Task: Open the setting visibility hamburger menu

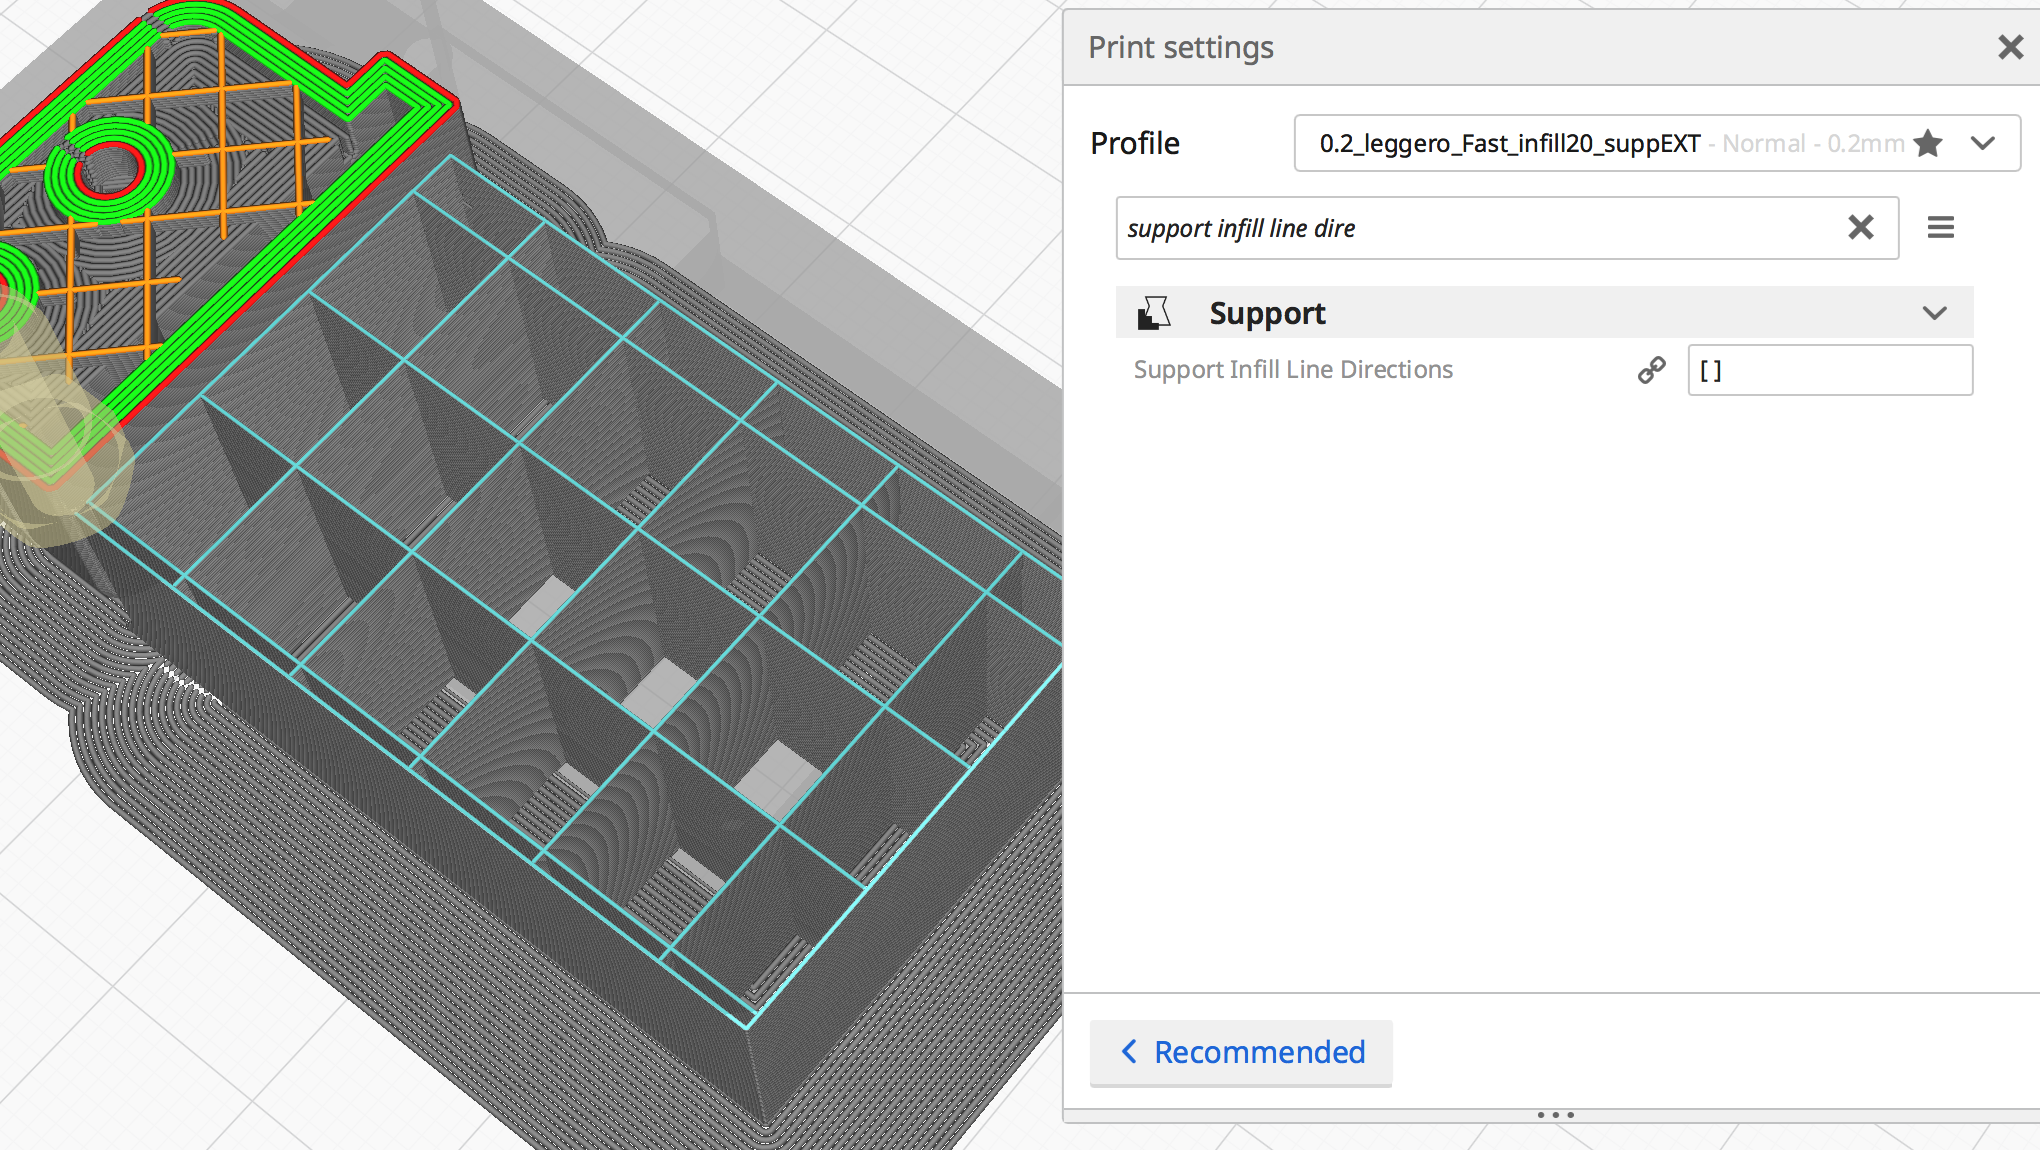Action: tap(1941, 227)
